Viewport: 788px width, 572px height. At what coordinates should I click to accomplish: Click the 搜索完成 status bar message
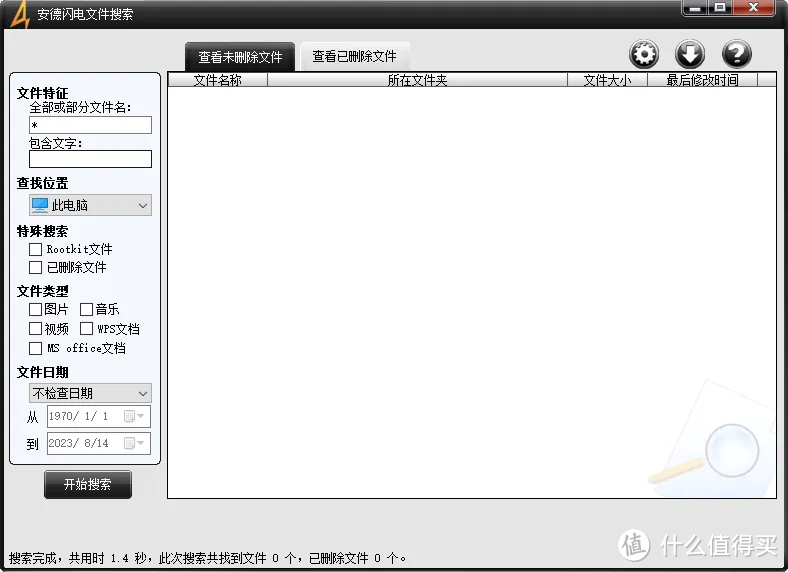(x=208, y=558)
